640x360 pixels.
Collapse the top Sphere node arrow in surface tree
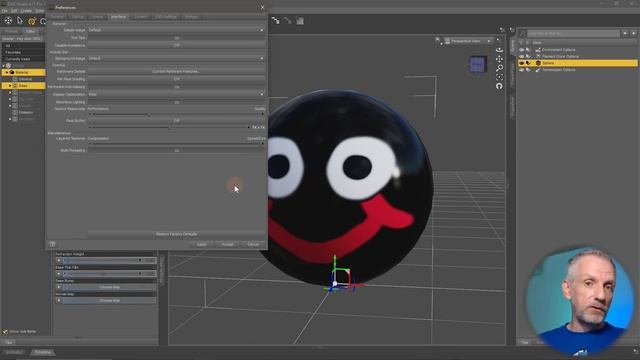[4, 65]
